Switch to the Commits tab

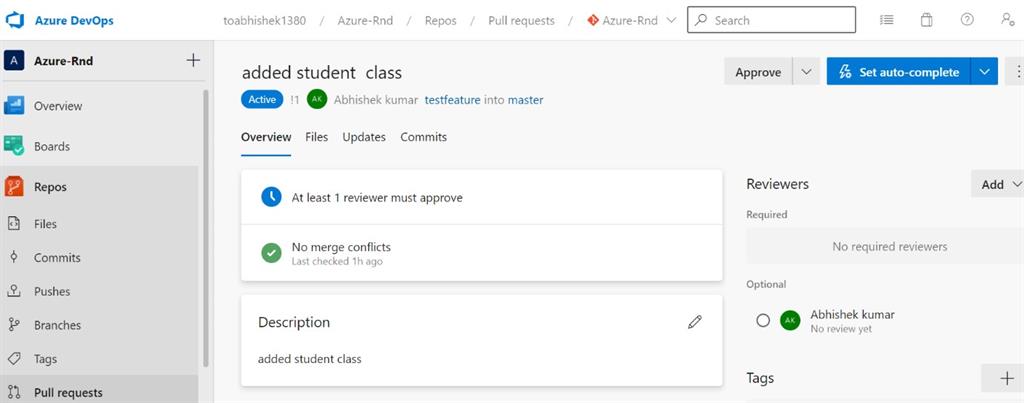[x=424, y=137]
